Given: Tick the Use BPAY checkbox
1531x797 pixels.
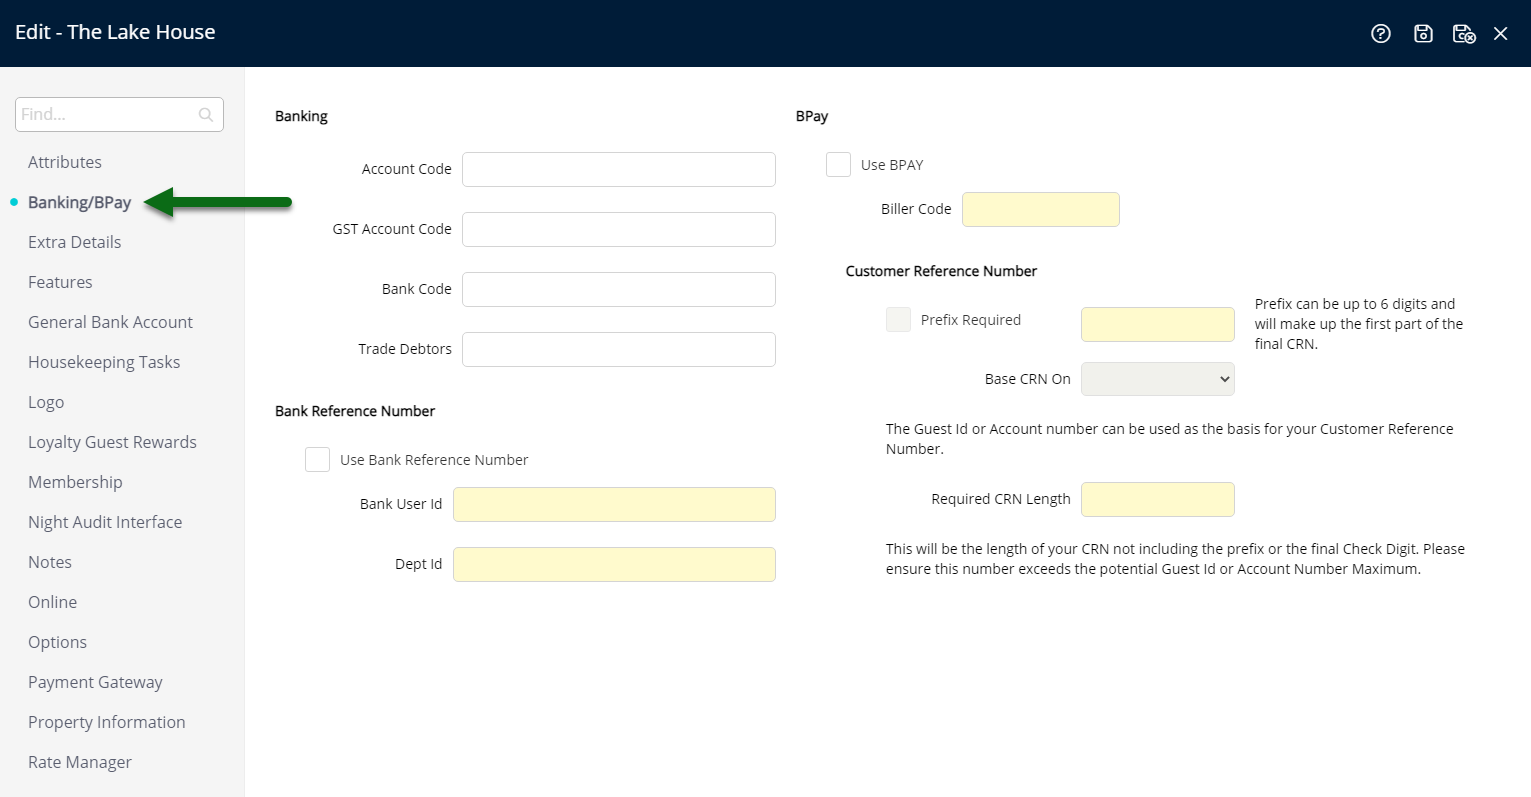Looking at the screenshot, I should click(838, 164).
